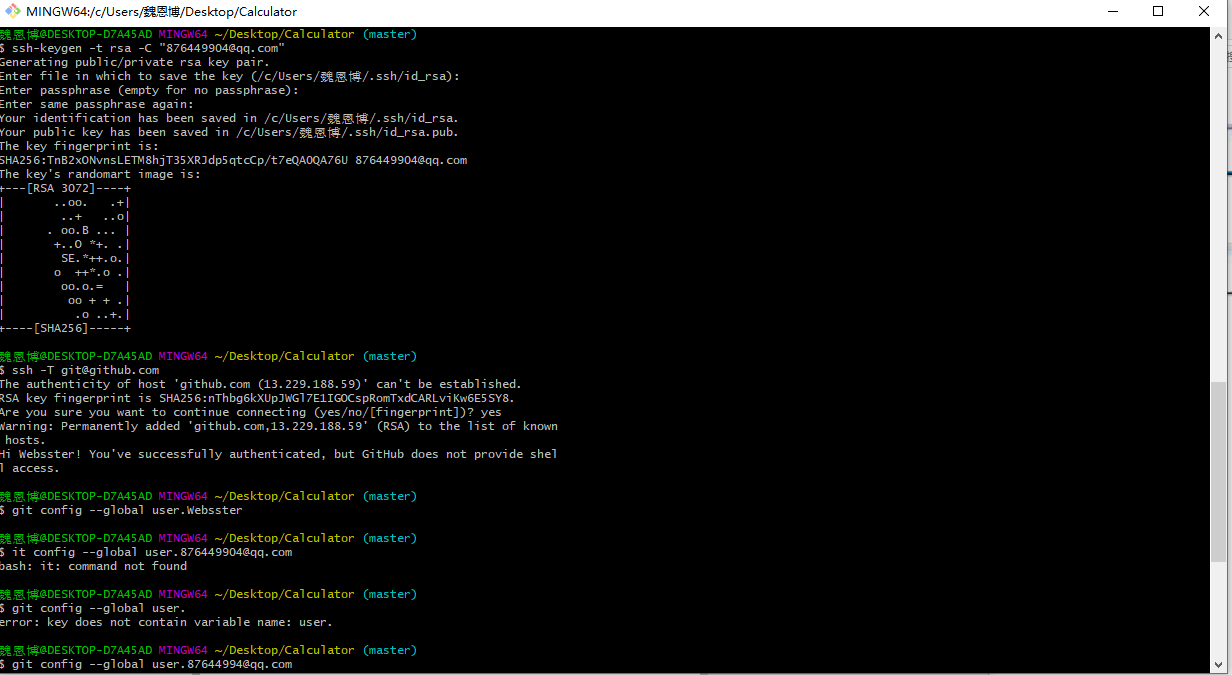Close the MINGW64 terminal window
The image size is (1232, 675).
tap(1205, 12)
